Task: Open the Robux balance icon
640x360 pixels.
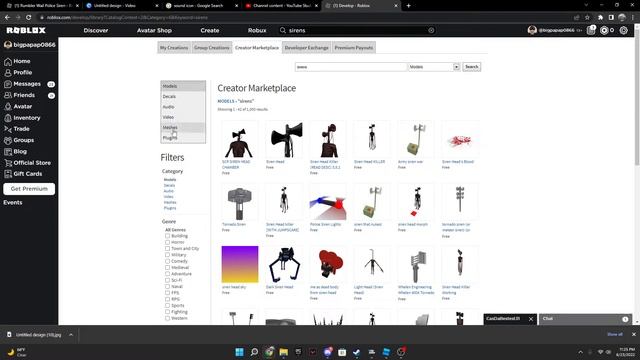Action: (x=604, y=30)
